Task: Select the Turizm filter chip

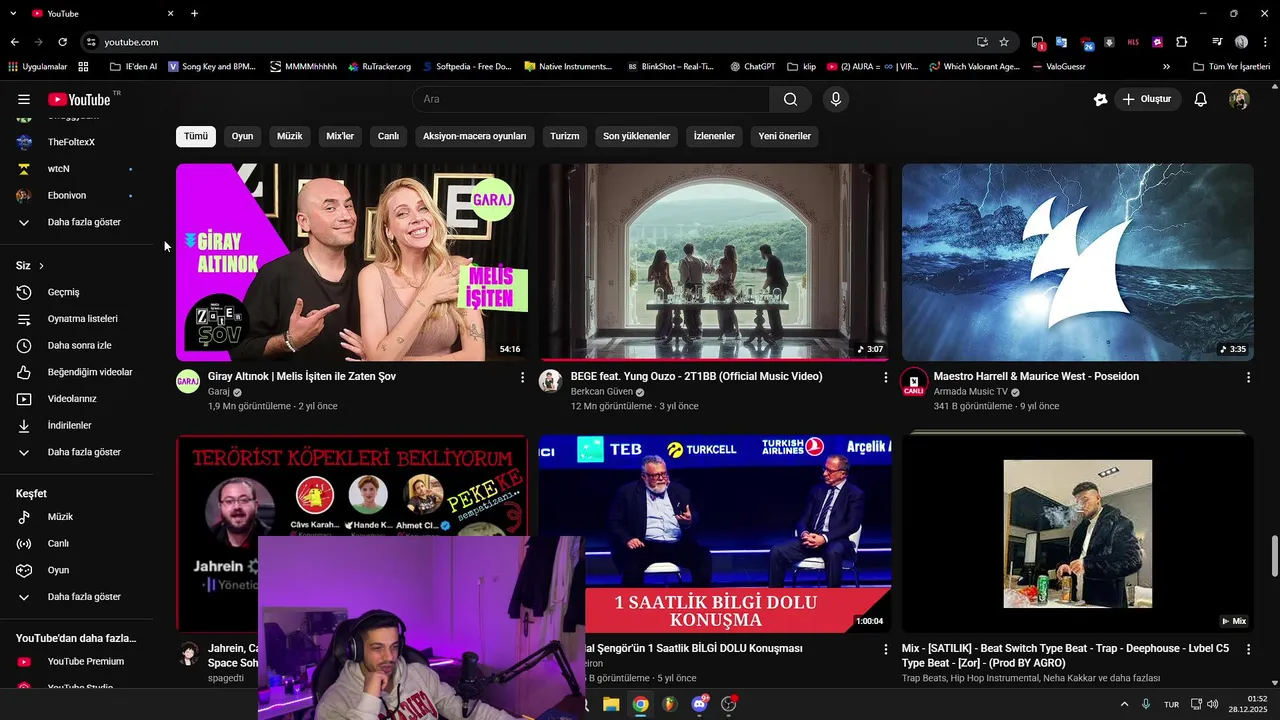Action: click(565, 136)
